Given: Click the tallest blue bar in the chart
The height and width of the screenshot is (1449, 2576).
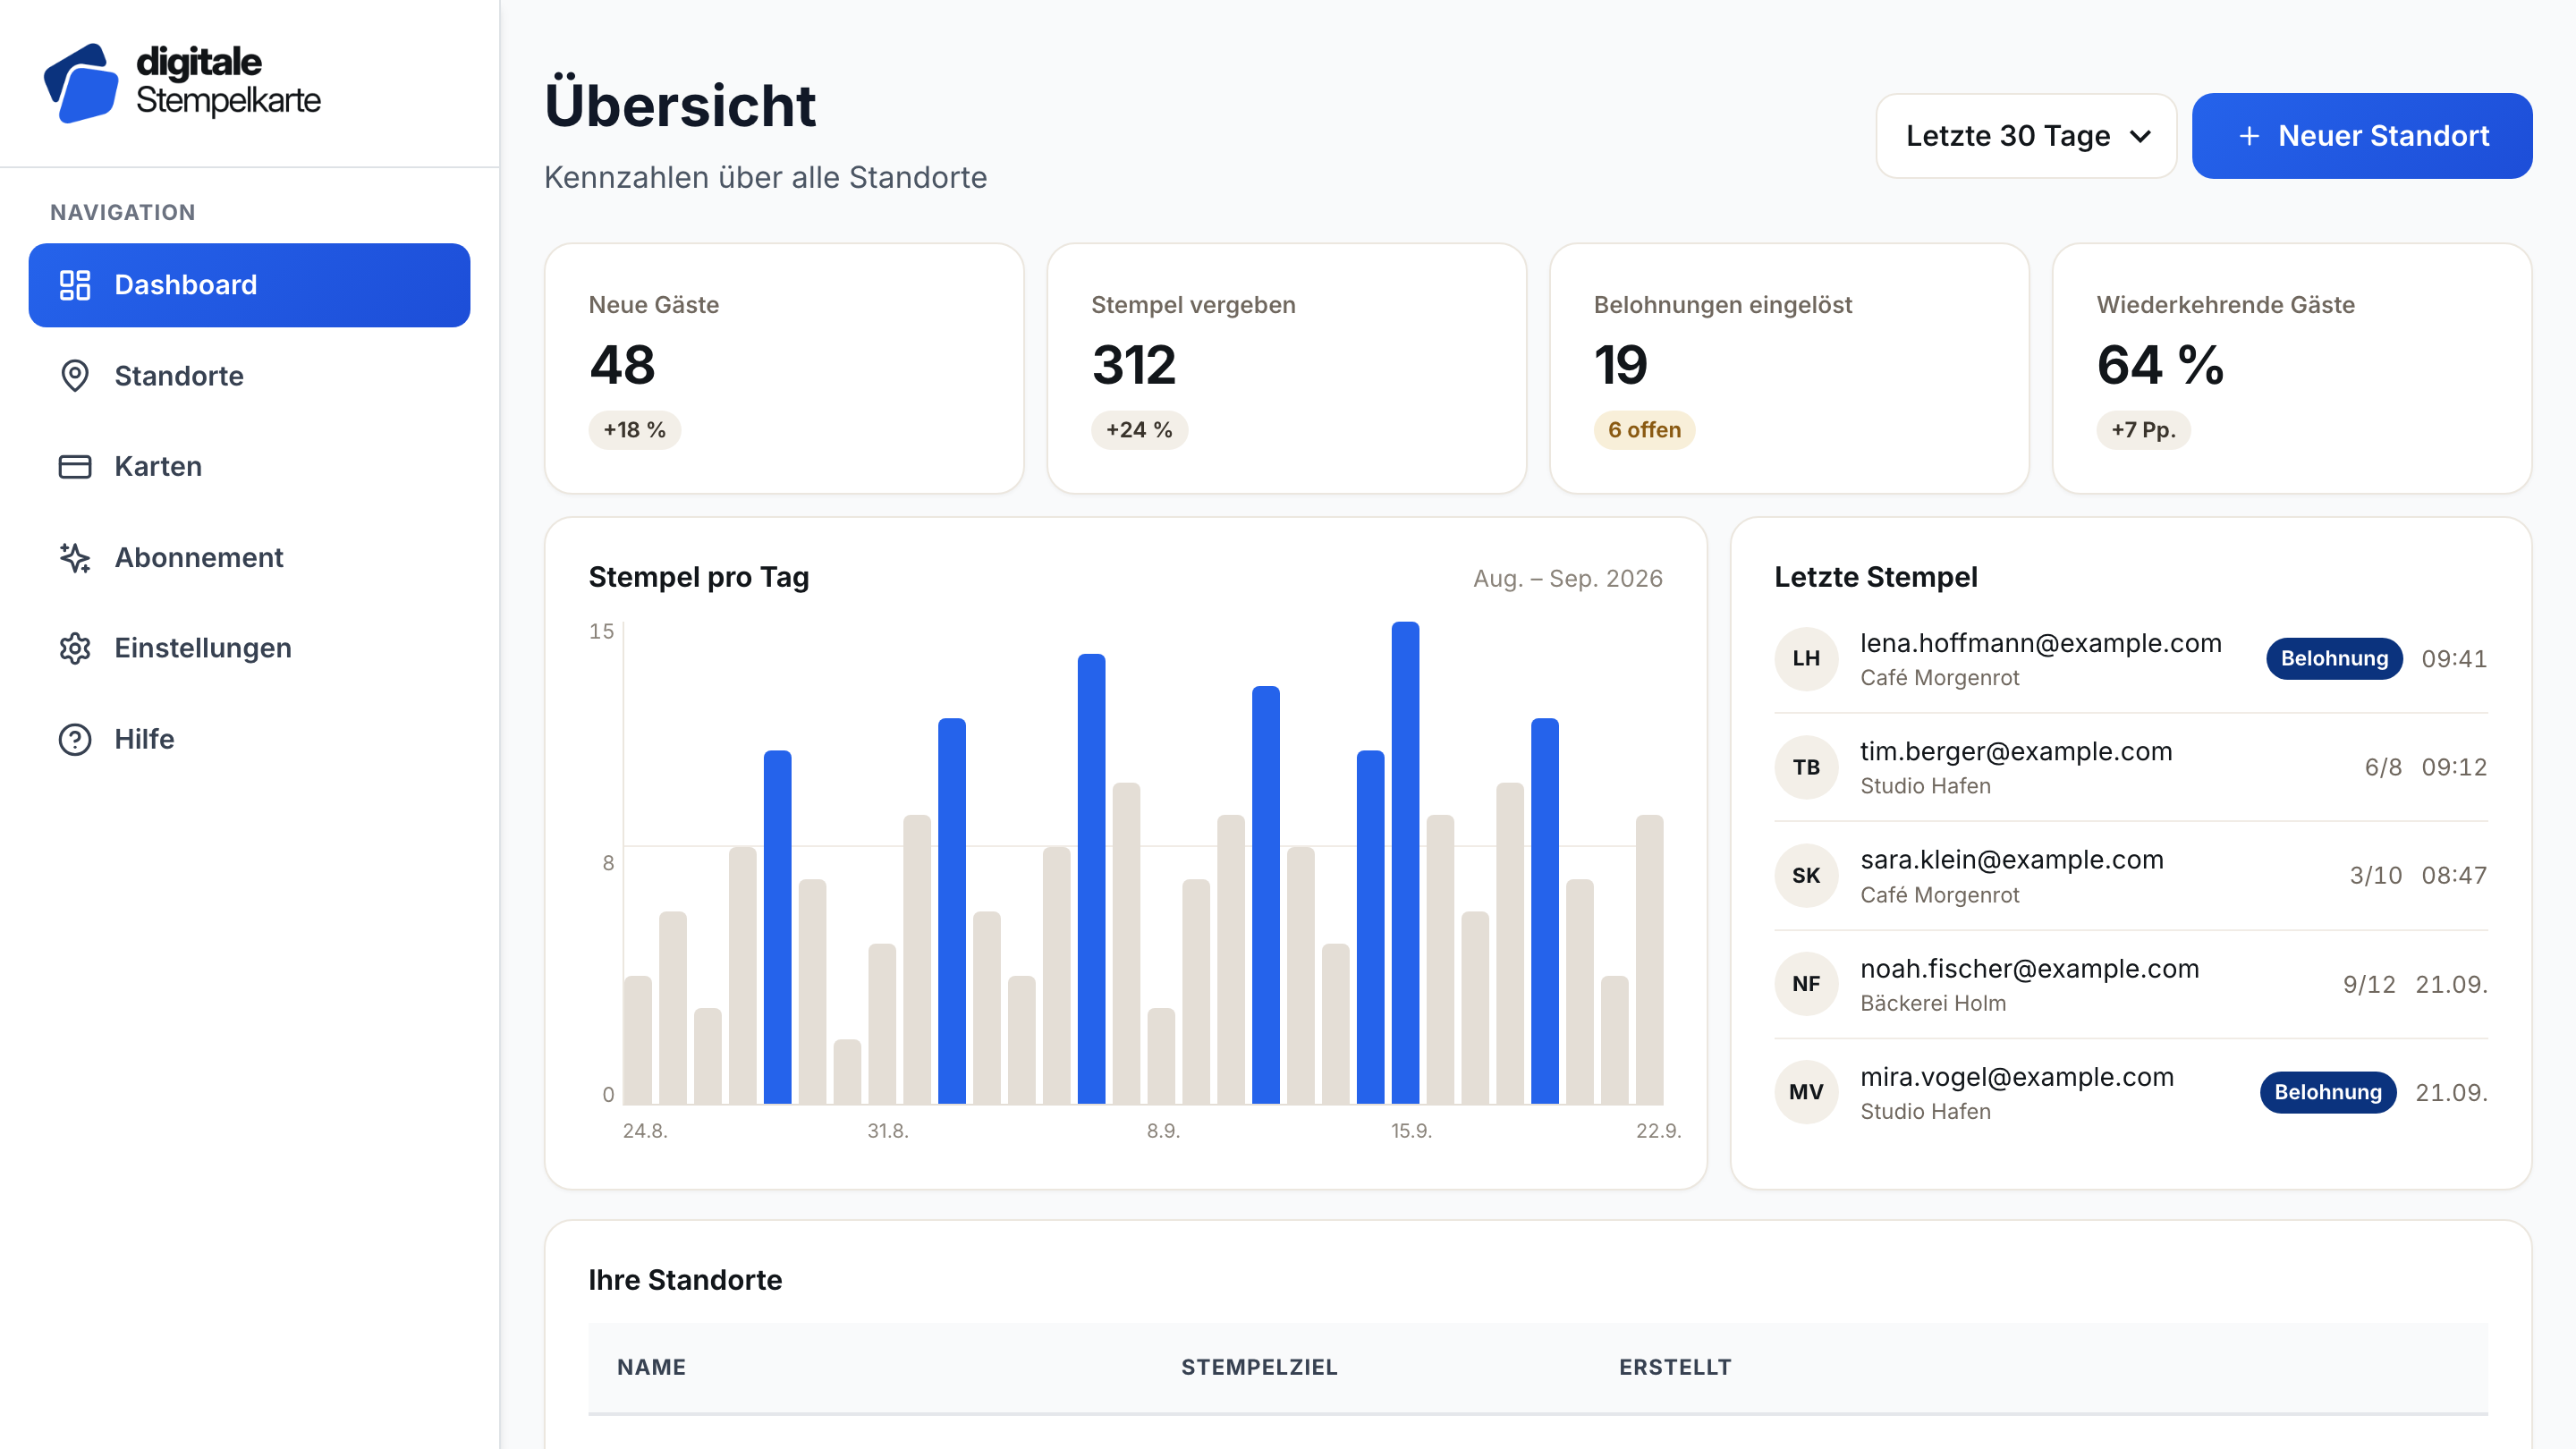Looking at the screenshot, I should (x=1405, y=863).
